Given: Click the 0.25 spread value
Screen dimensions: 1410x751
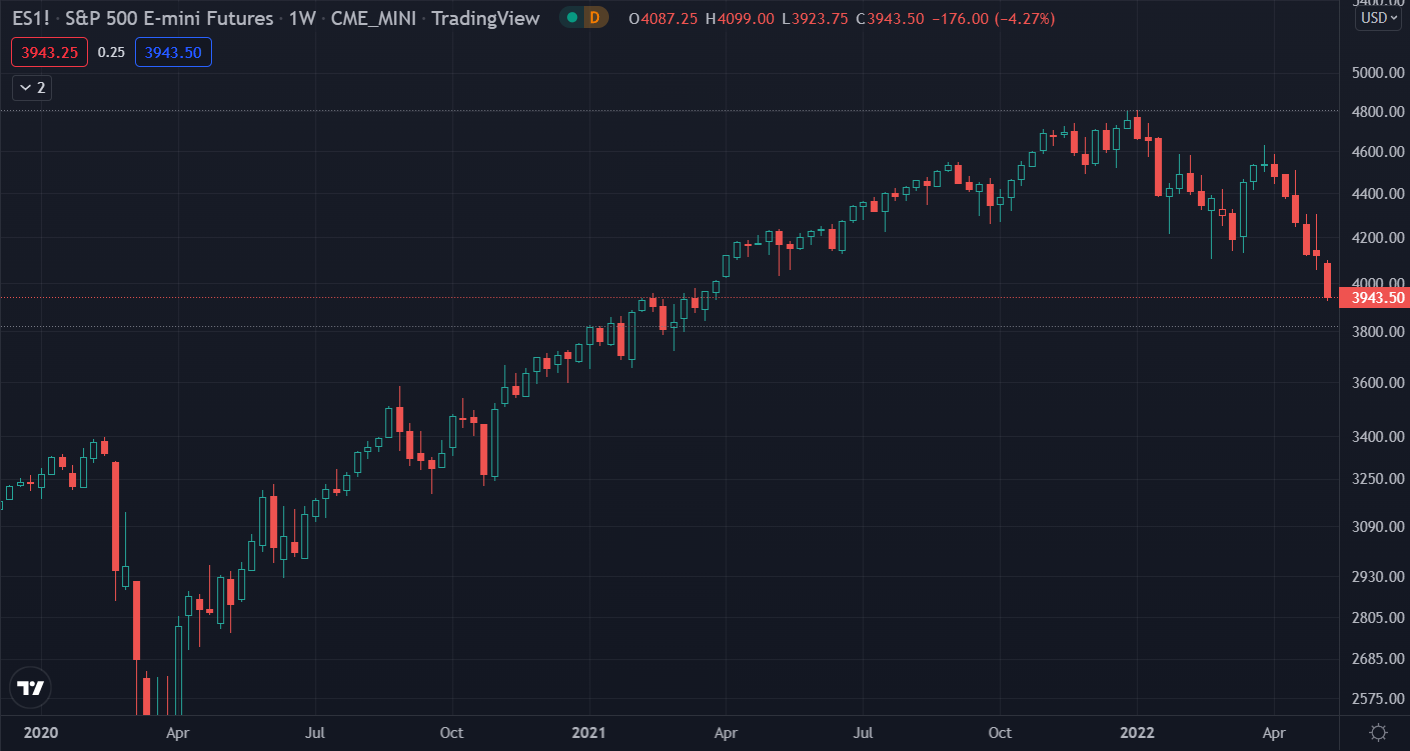Looking at the screenshot, I should (111, 52).
